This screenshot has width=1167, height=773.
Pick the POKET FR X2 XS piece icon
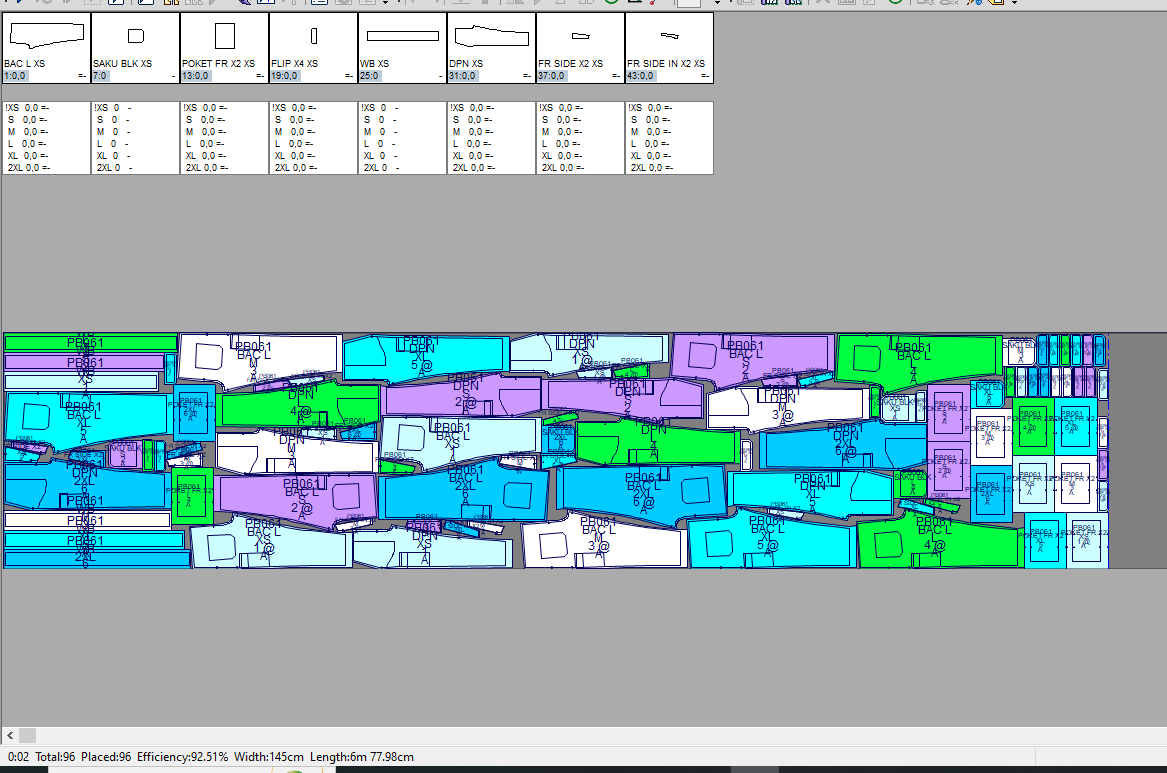tap(224, 37)
